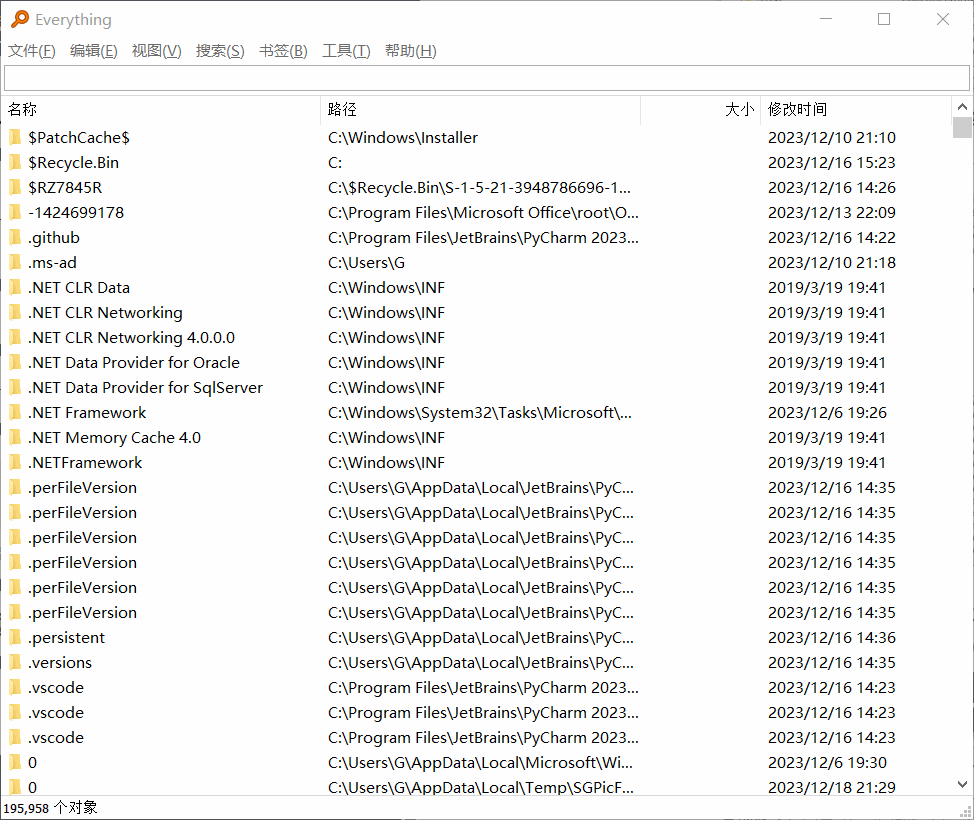Open the 搜索(S) menu
This screenshot has height=820, width=974.
[220, 51]
